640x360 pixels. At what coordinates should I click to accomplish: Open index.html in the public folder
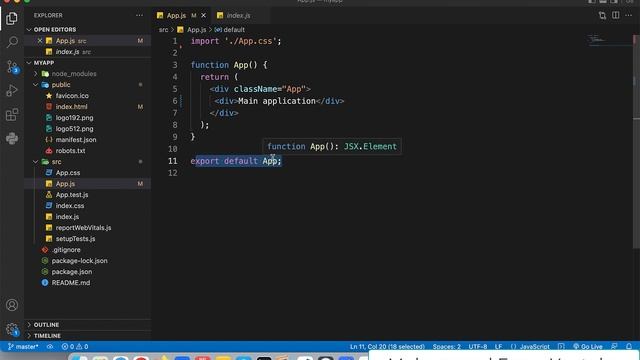click(71, 107)
